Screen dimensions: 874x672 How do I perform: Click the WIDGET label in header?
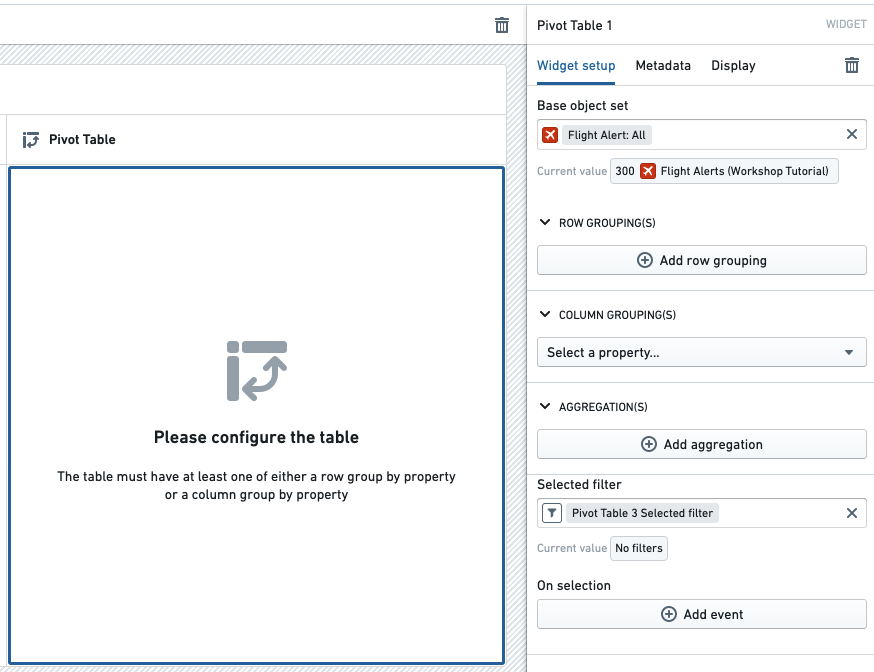pyautogui.click(x=846, y=25)
